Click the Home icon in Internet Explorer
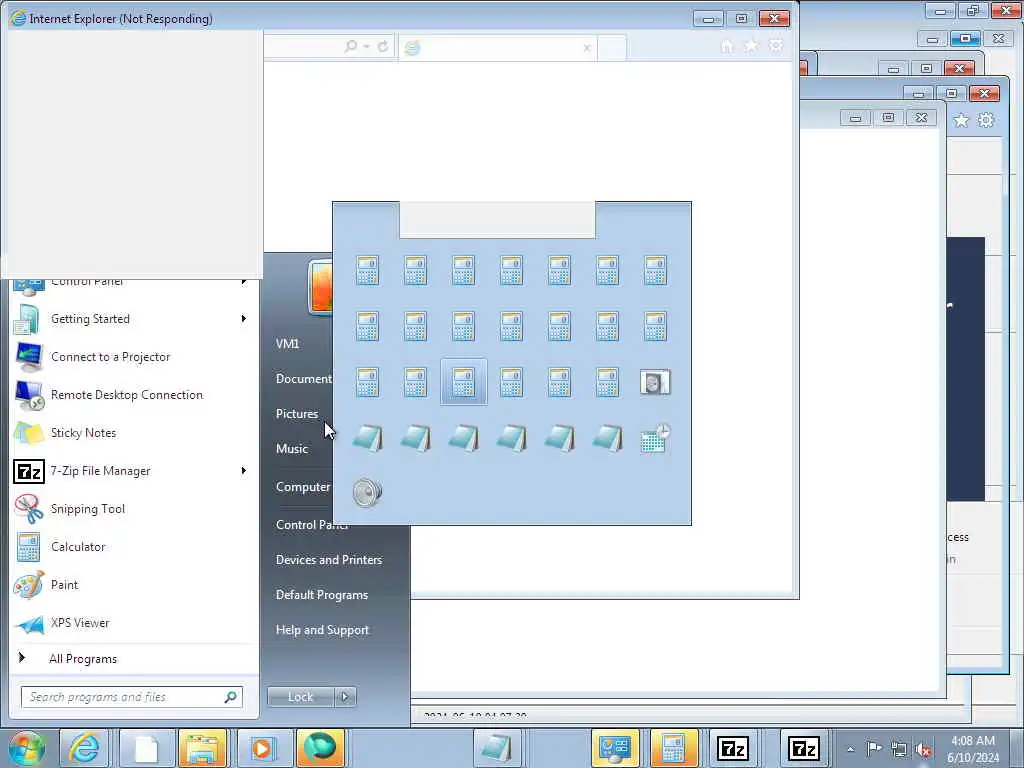This screenshot has height=768, width=1024. (x=727, y=46)
